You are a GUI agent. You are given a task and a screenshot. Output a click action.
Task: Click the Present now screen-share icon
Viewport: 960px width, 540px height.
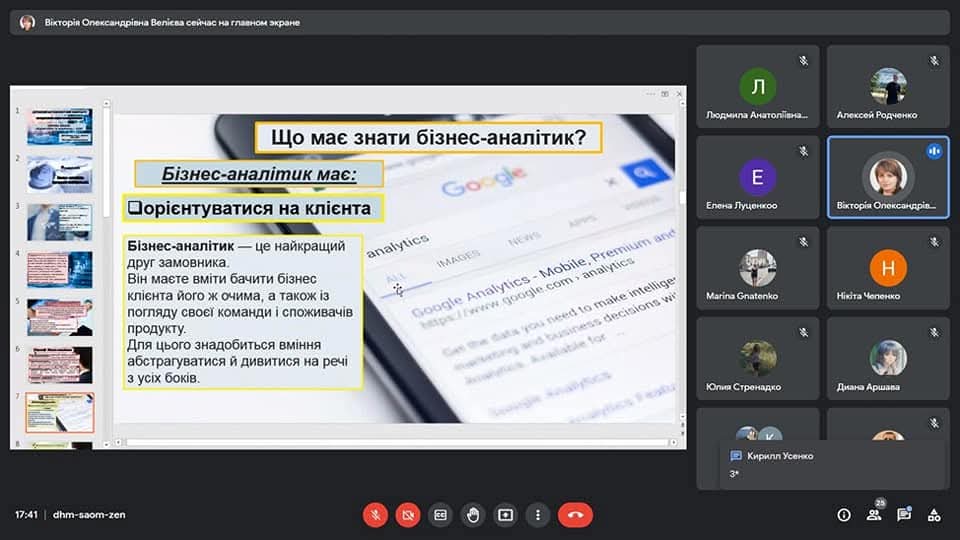coord(505,515)
